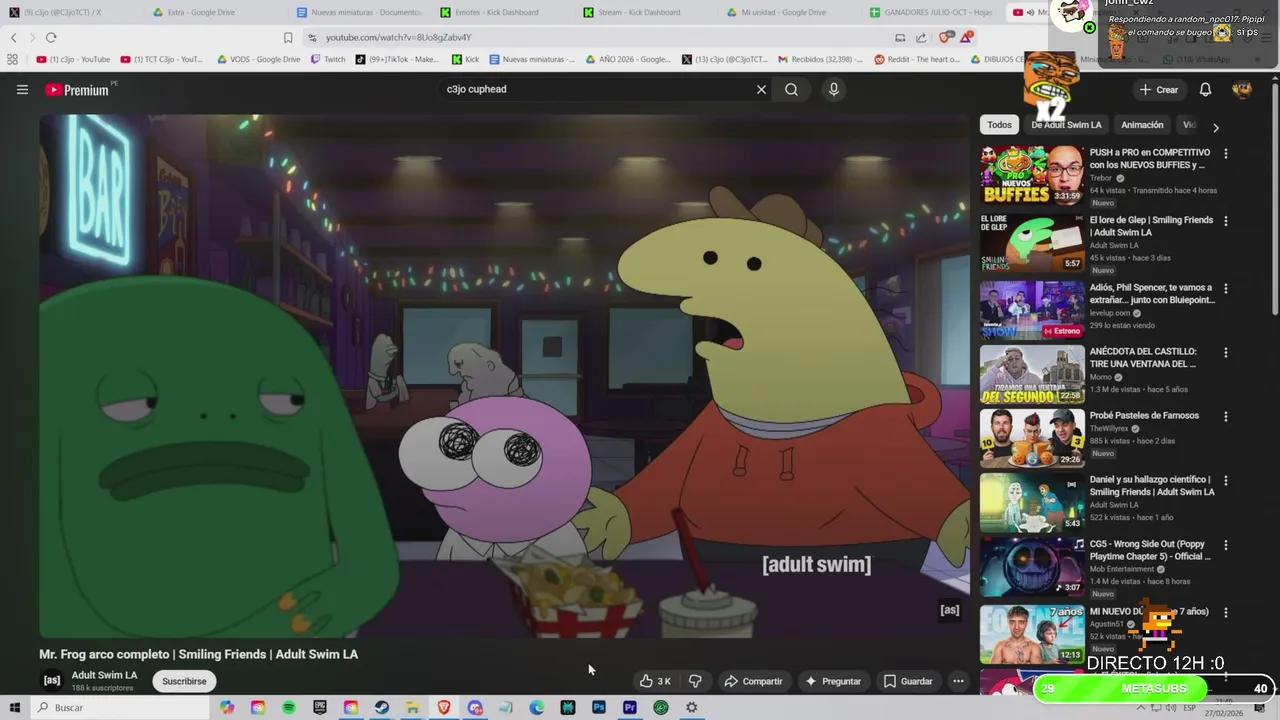Image resolution: width=1280 pixels, height=720 pixels.
Task: Open Epic Games launcher from taskbar
Action: [x=320, y=707]
